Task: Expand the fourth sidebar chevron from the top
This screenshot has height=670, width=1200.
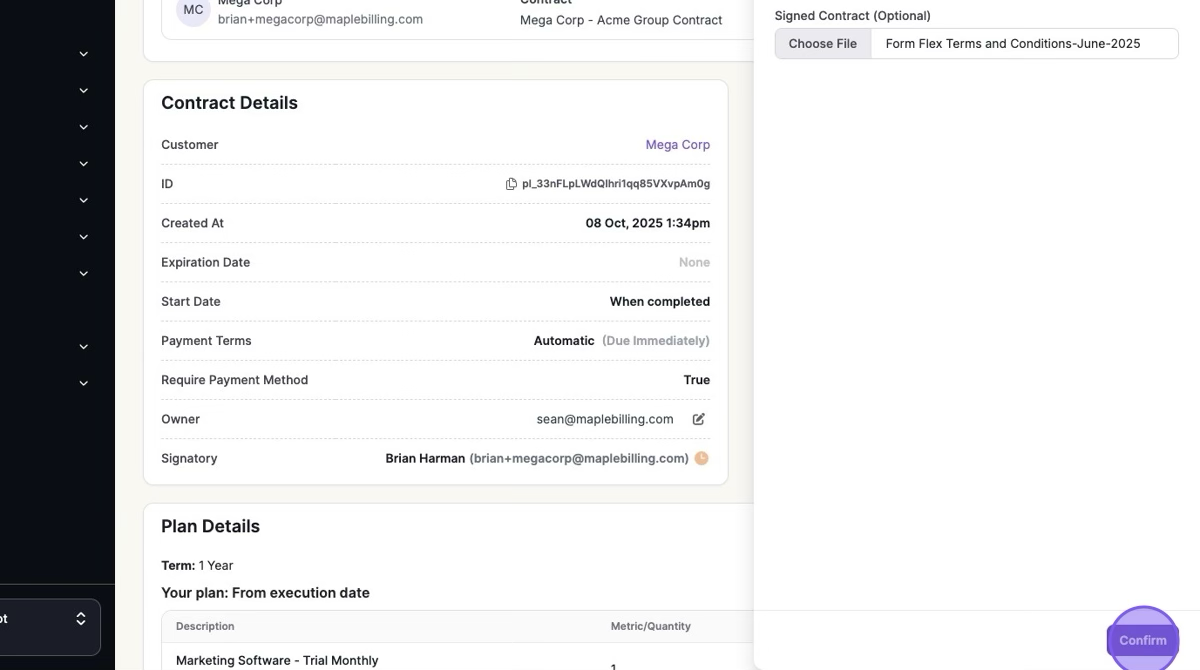Action: 84,164
